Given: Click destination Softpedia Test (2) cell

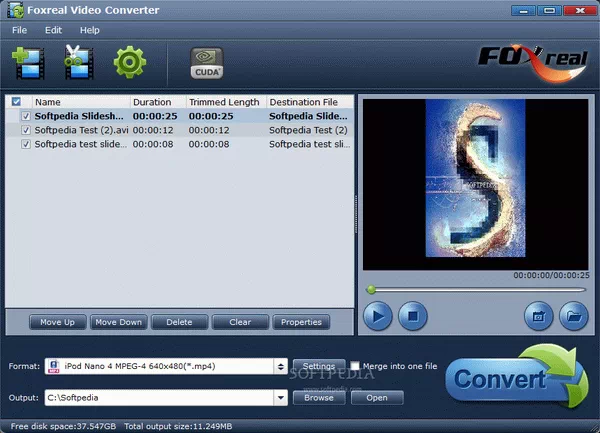Looking at the screenshot, I should [x=308, y=130].
